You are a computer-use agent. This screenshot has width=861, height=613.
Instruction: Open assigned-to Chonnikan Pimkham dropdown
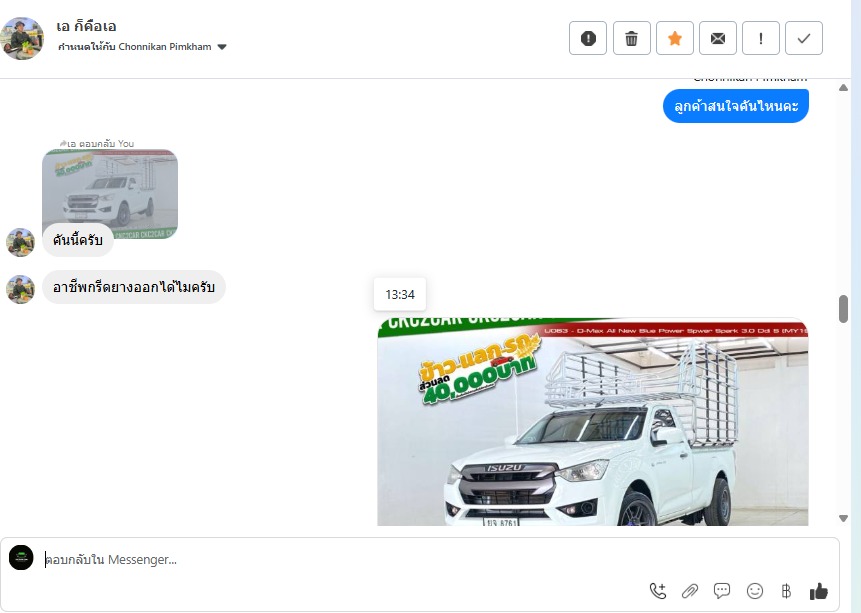(142, 47)
